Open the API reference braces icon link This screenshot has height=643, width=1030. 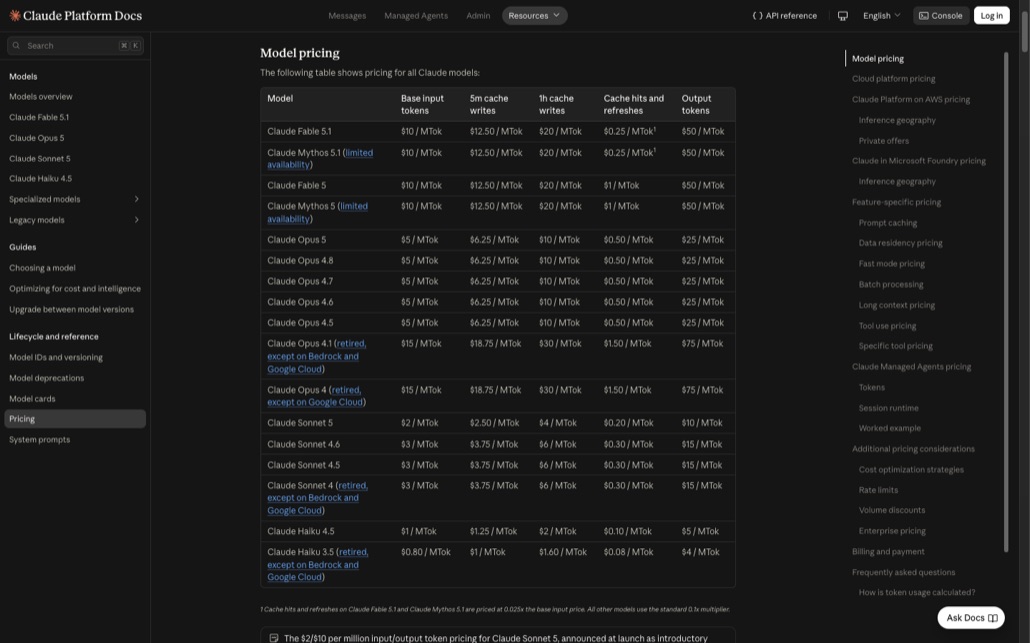point(757,16)
